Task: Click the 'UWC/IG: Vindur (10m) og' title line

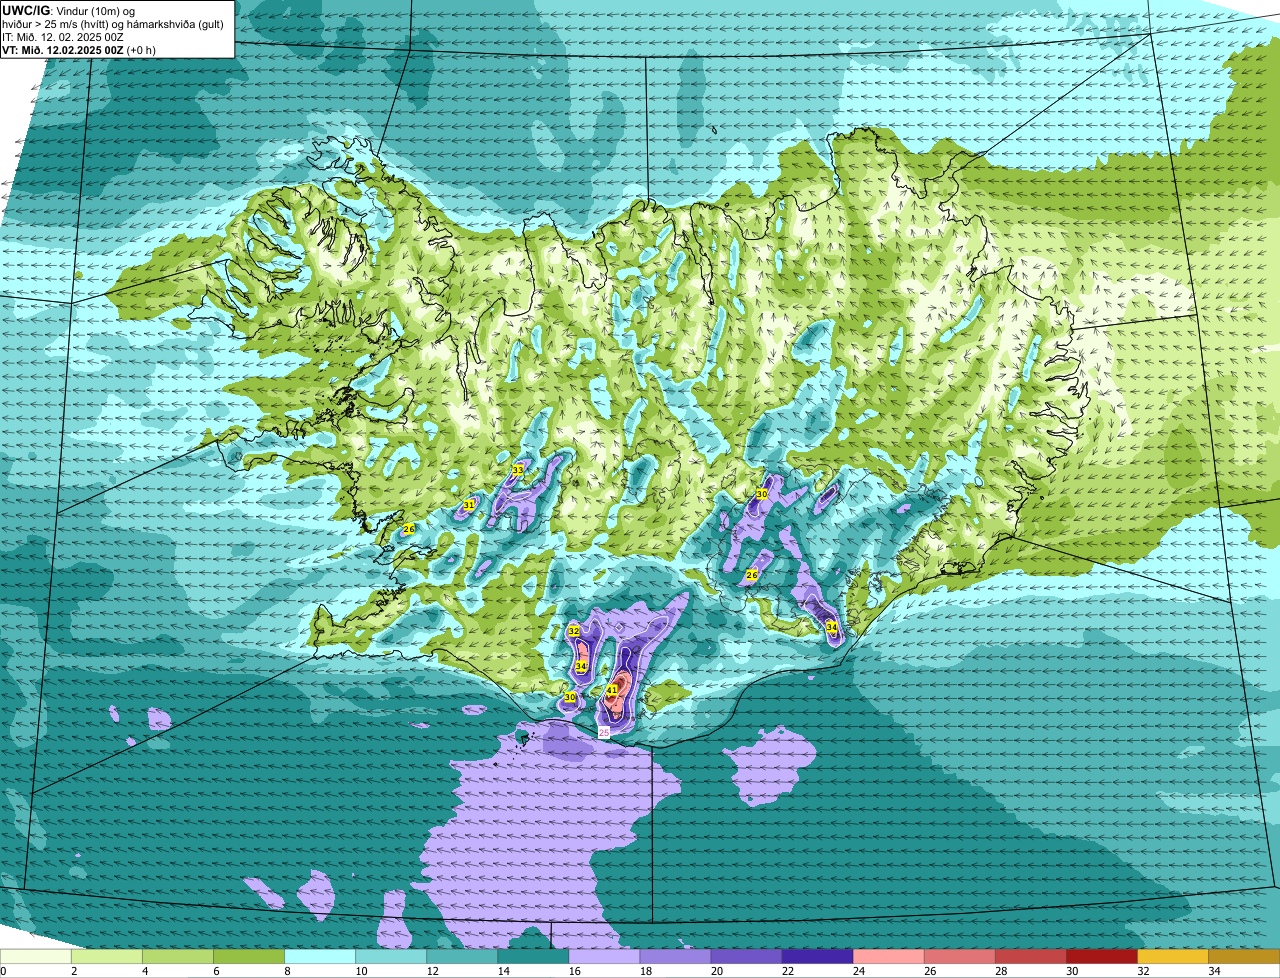Action: tap(69, 11)
